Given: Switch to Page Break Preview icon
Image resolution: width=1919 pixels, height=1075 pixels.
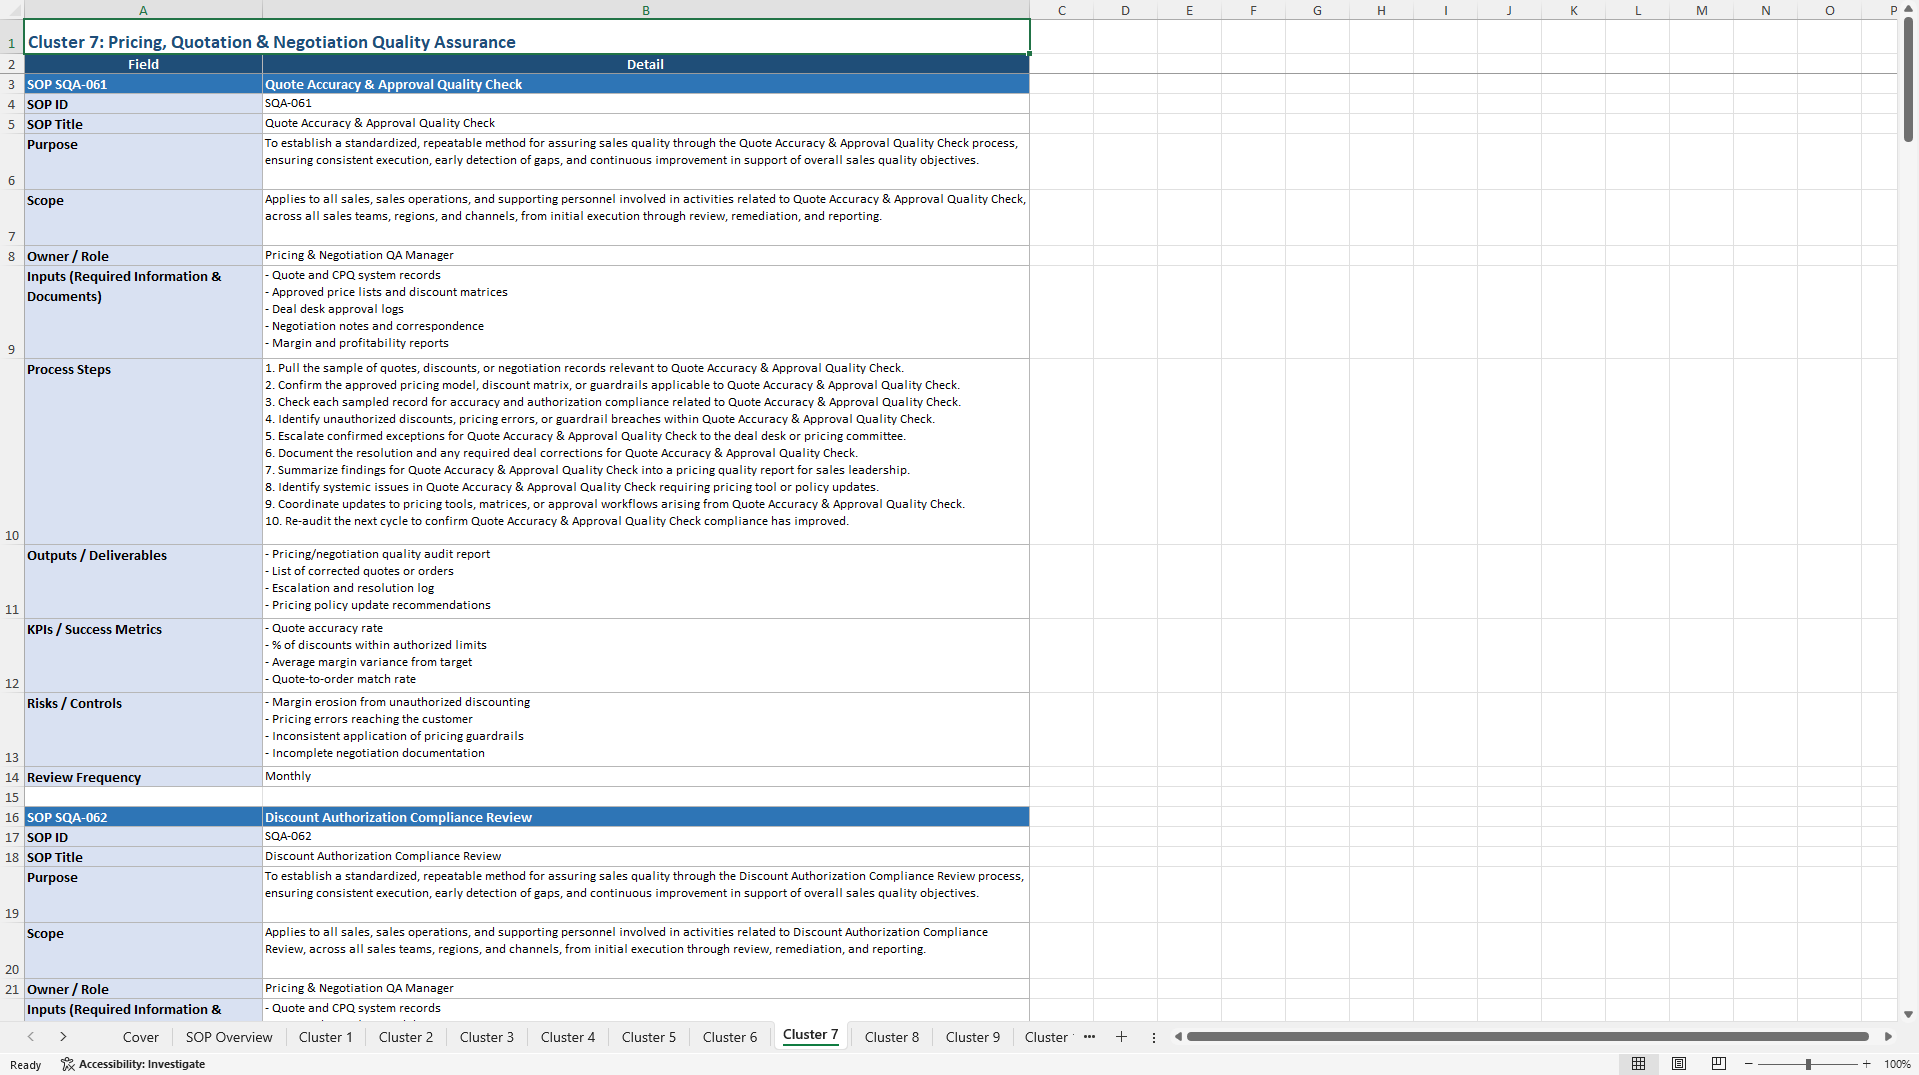Looking at the screenshot, I should [x=1719, y=1064].
